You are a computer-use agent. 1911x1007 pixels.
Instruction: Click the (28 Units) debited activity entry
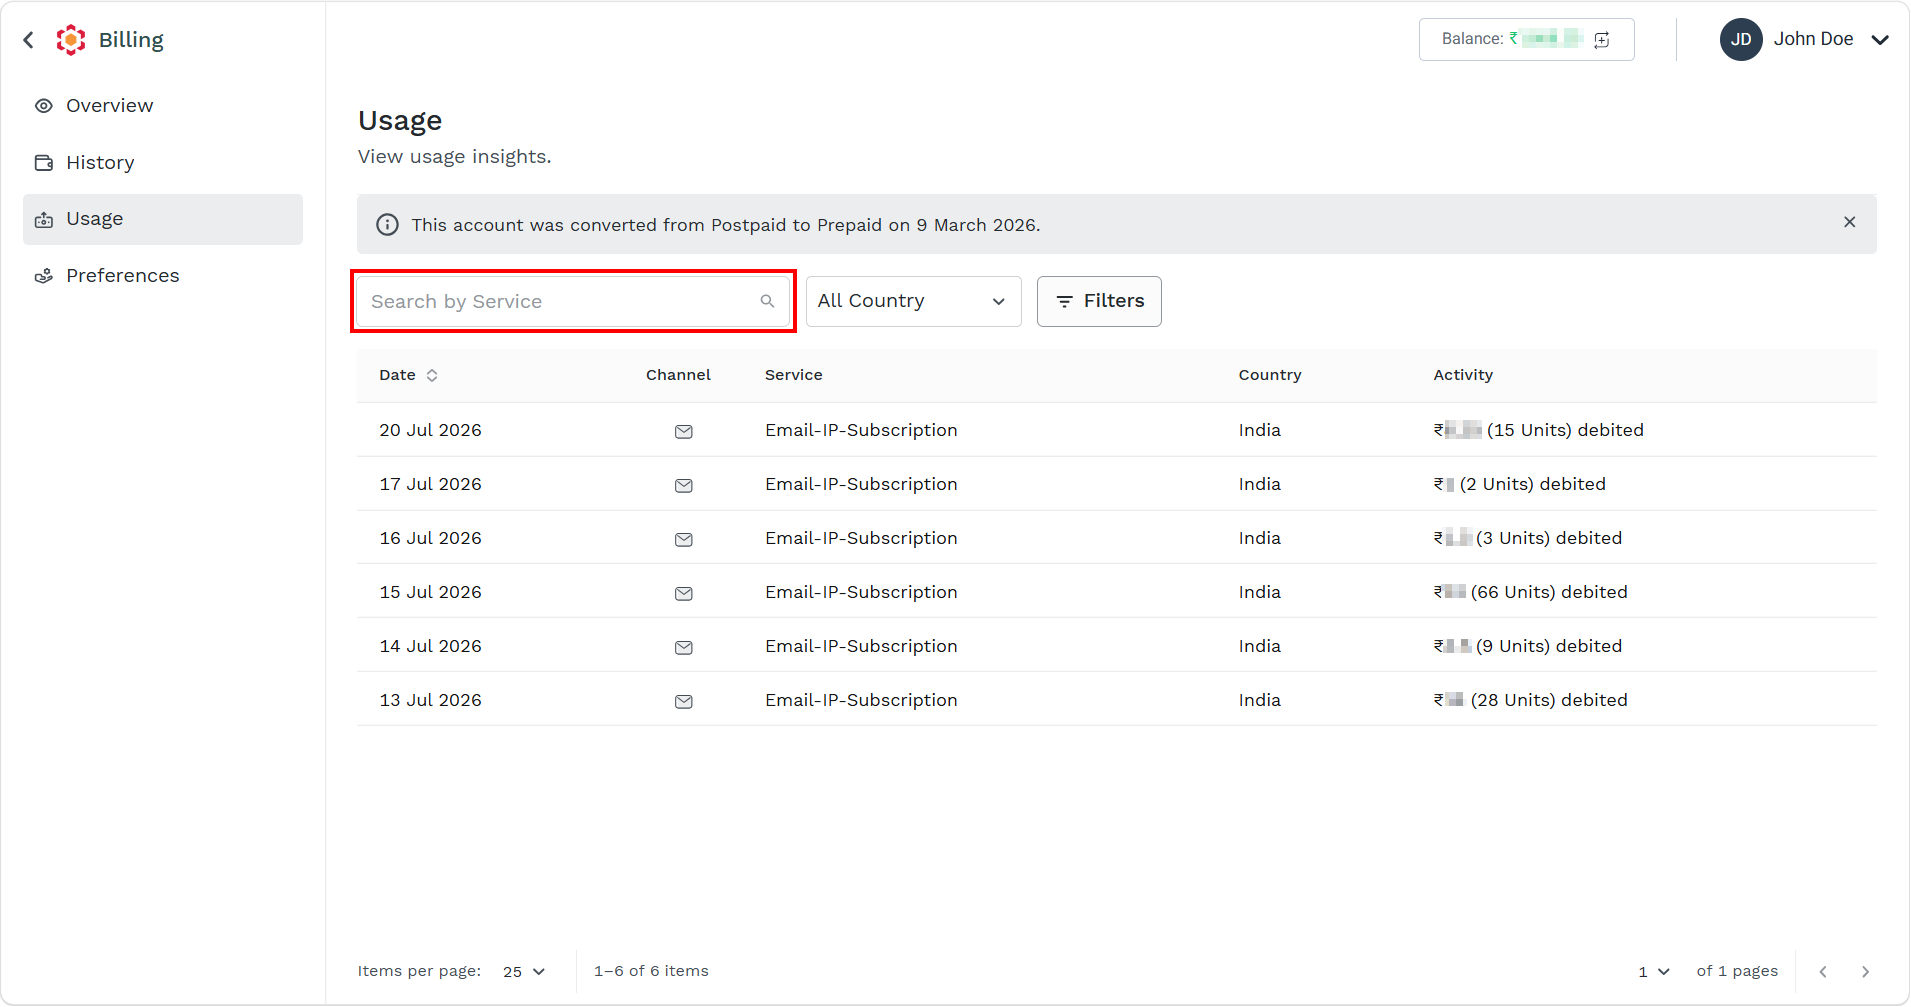1531,700
